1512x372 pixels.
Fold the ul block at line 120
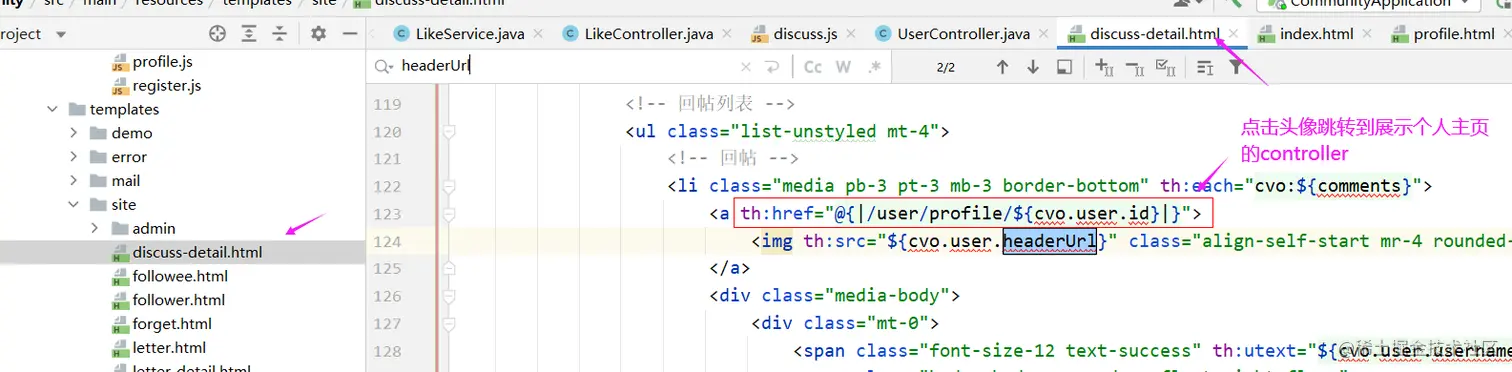click(x=449, y=132)
